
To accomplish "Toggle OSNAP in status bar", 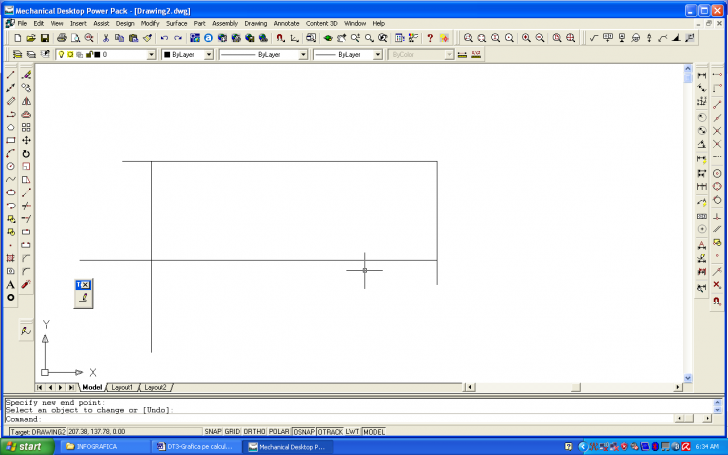I will click(304, 432).
